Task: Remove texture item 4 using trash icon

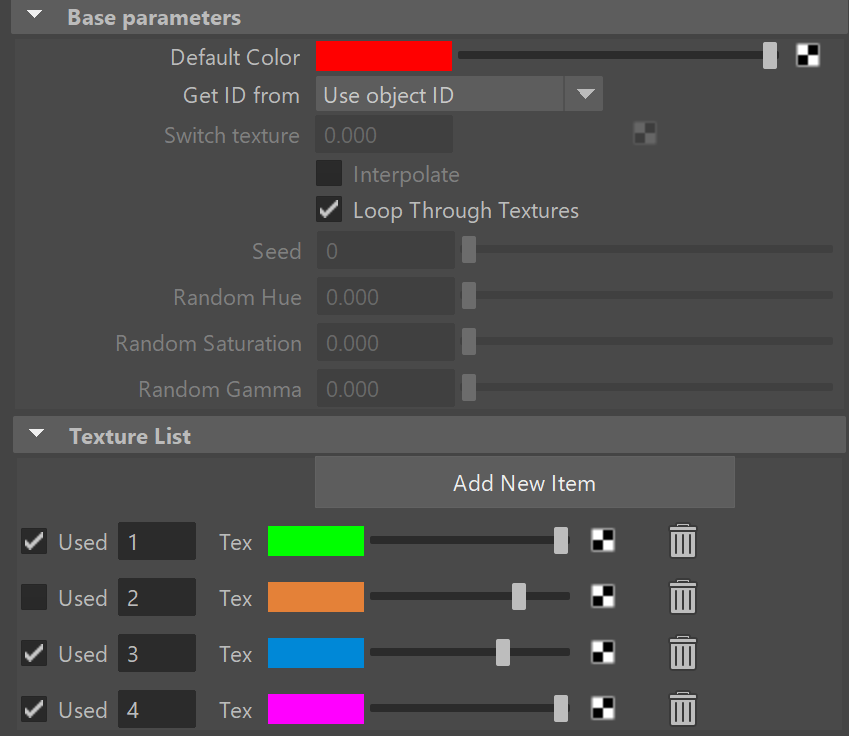Action: [x=683, y=709]
